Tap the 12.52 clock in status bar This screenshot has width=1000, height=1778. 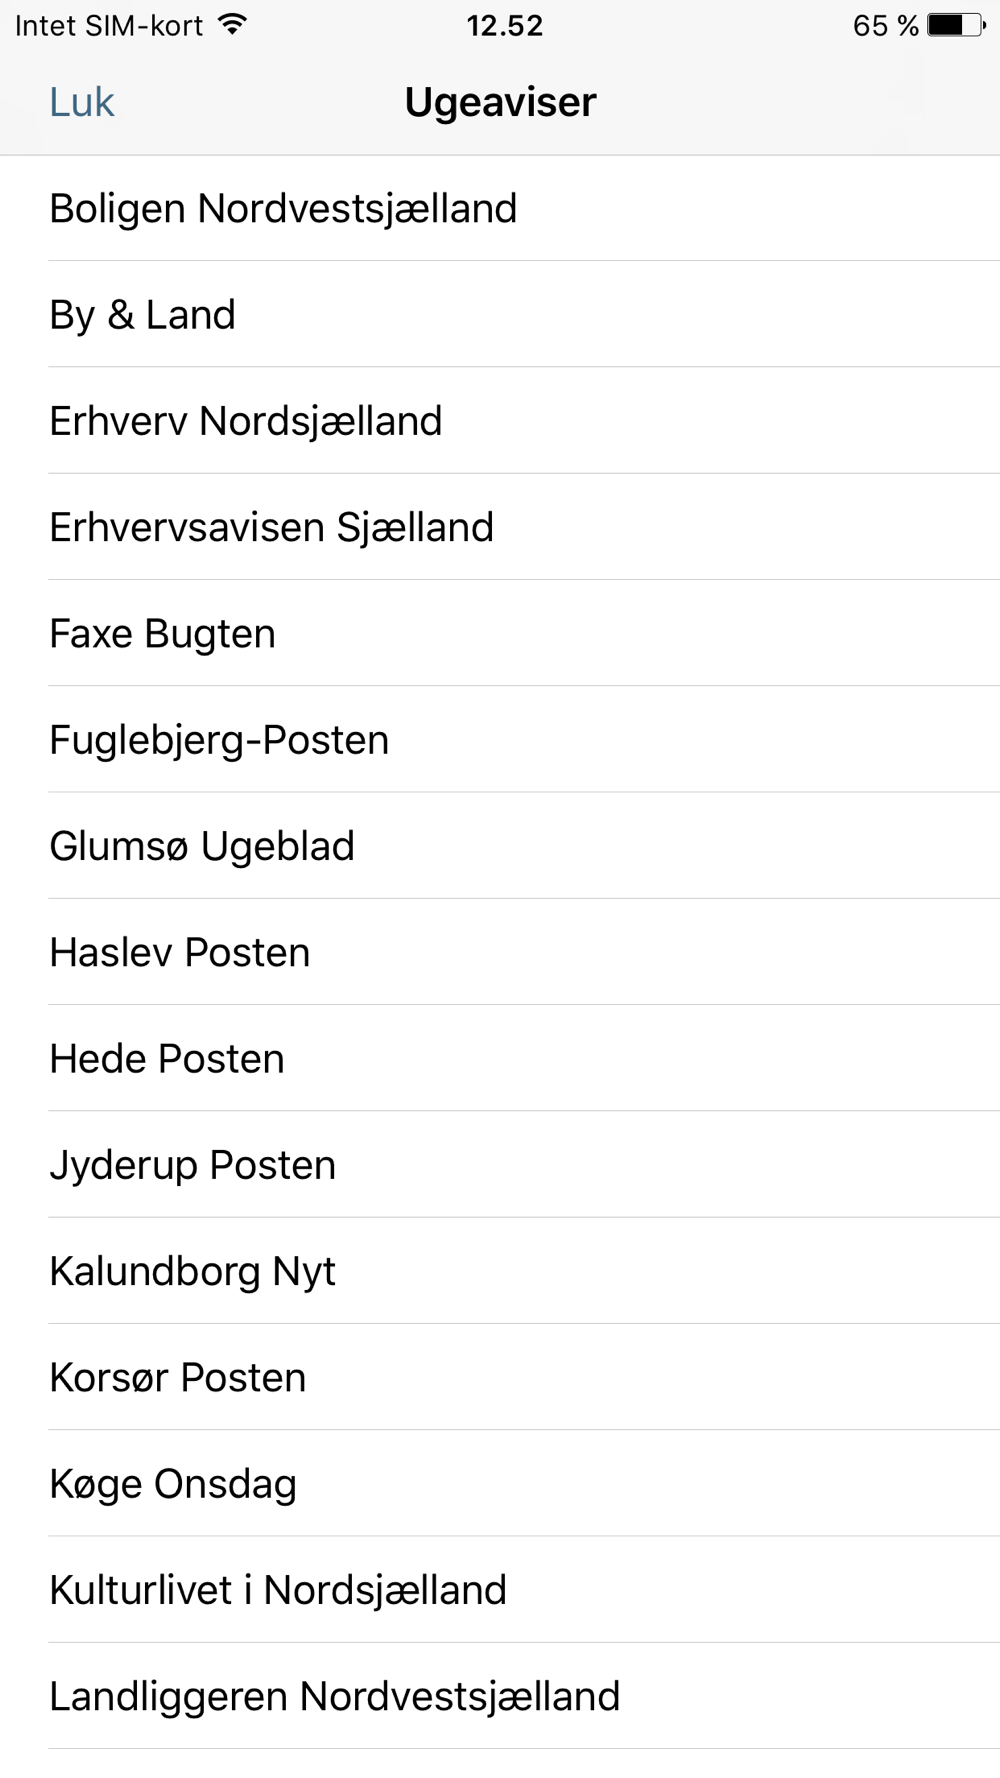504,25
